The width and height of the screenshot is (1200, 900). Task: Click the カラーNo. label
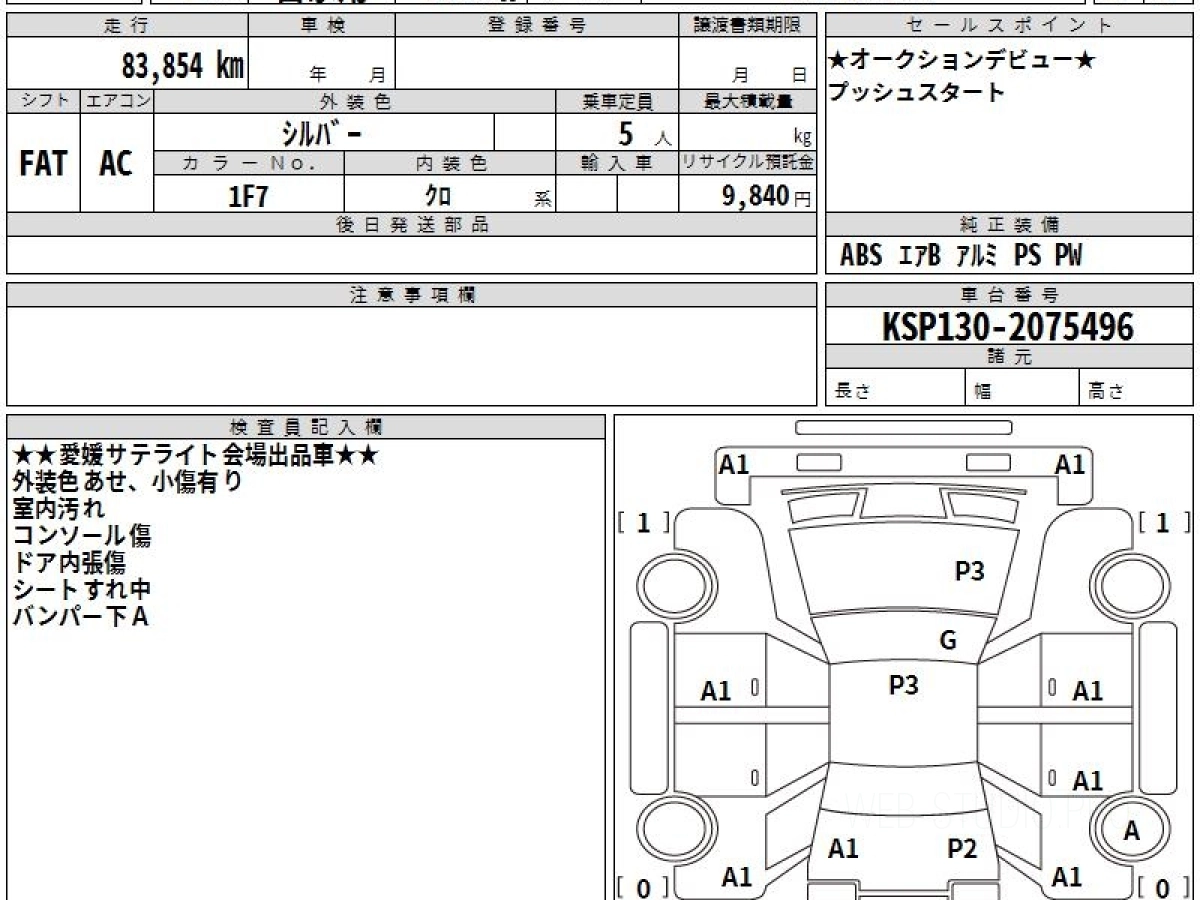[249, 163]
